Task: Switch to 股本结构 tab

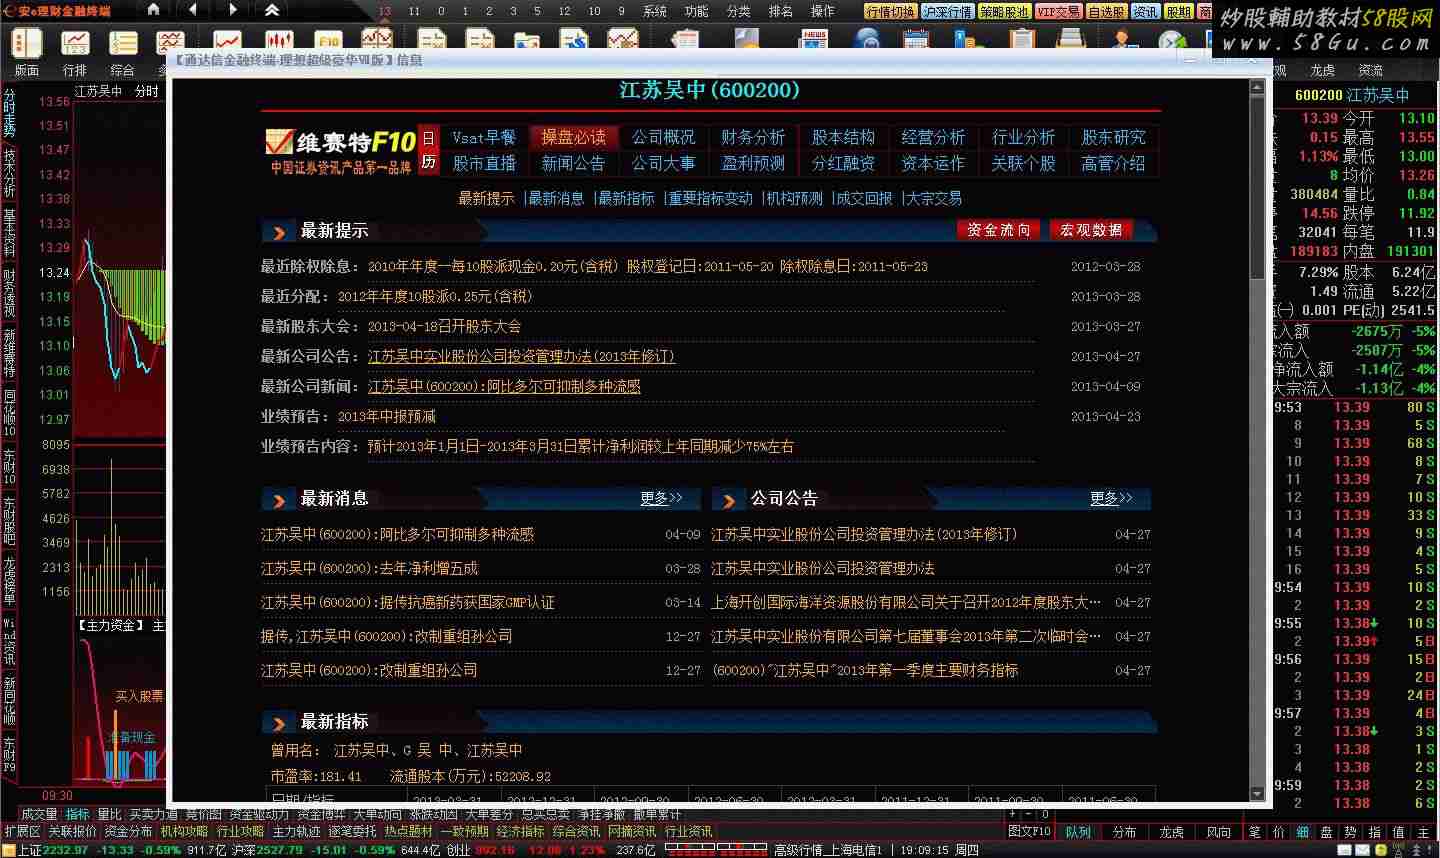Action: [843, 137]
